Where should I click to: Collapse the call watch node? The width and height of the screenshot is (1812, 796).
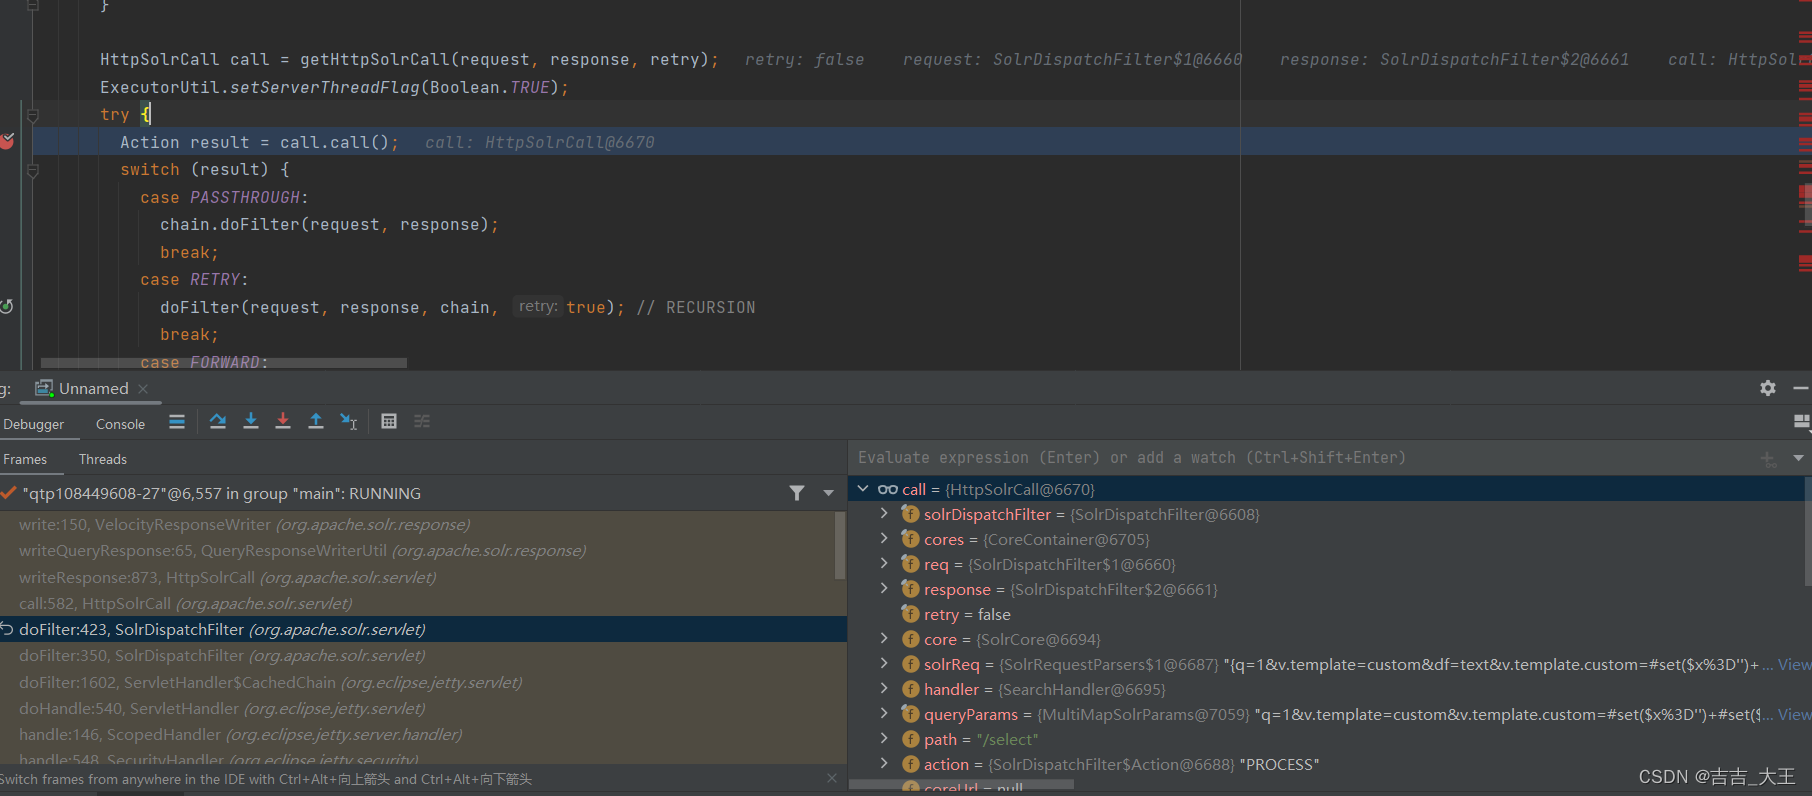coord(863,489)
